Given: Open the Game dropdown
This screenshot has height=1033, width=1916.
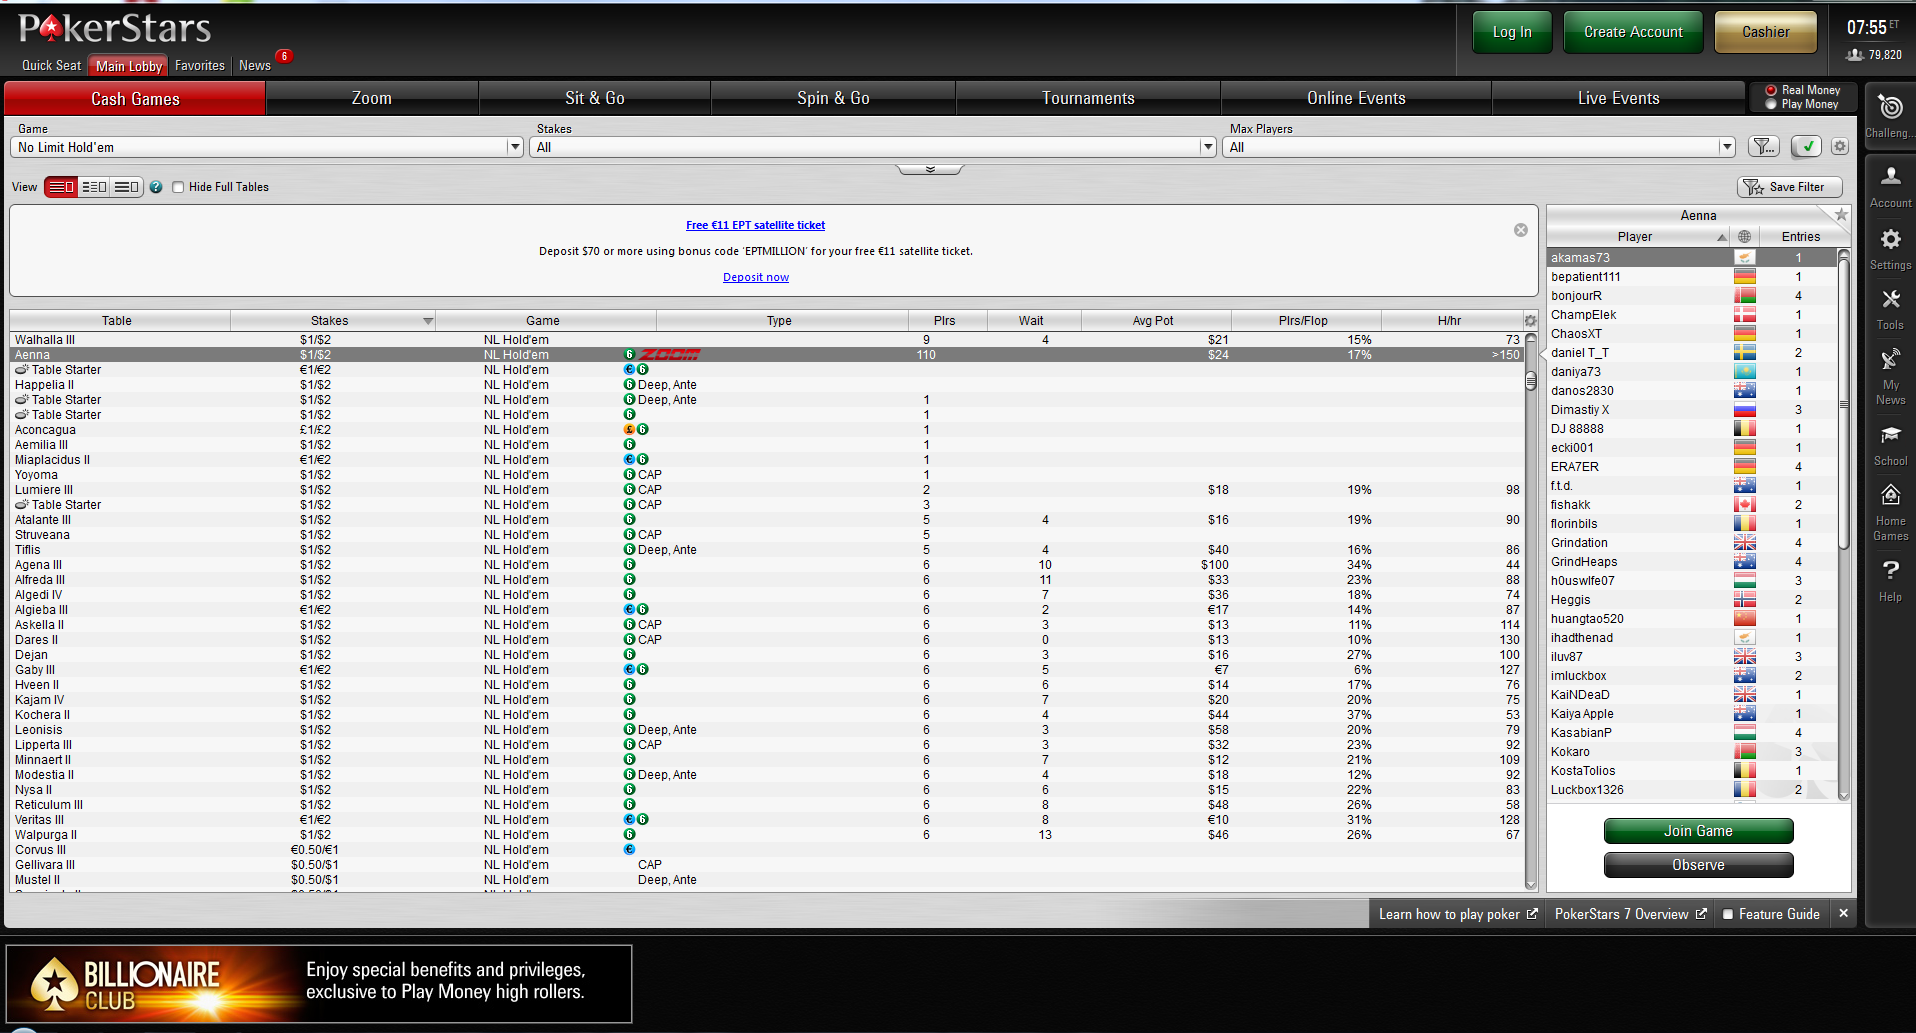Looking at the screenshot, I should click(267, 147).
